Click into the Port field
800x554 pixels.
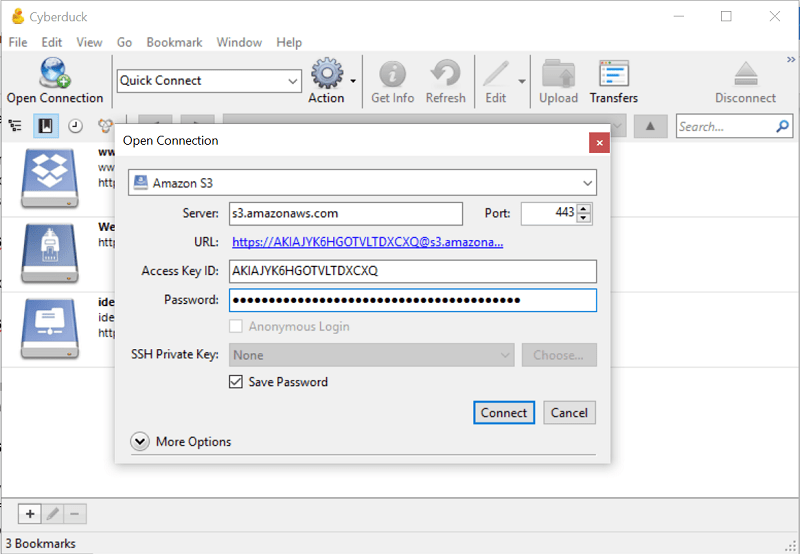[x=549, y=213]
